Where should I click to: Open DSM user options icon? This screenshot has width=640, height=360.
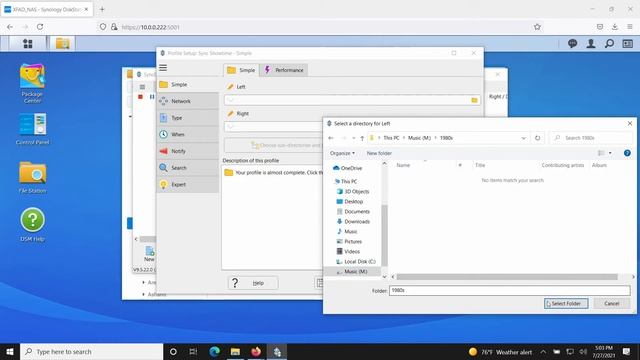[591, 43]
